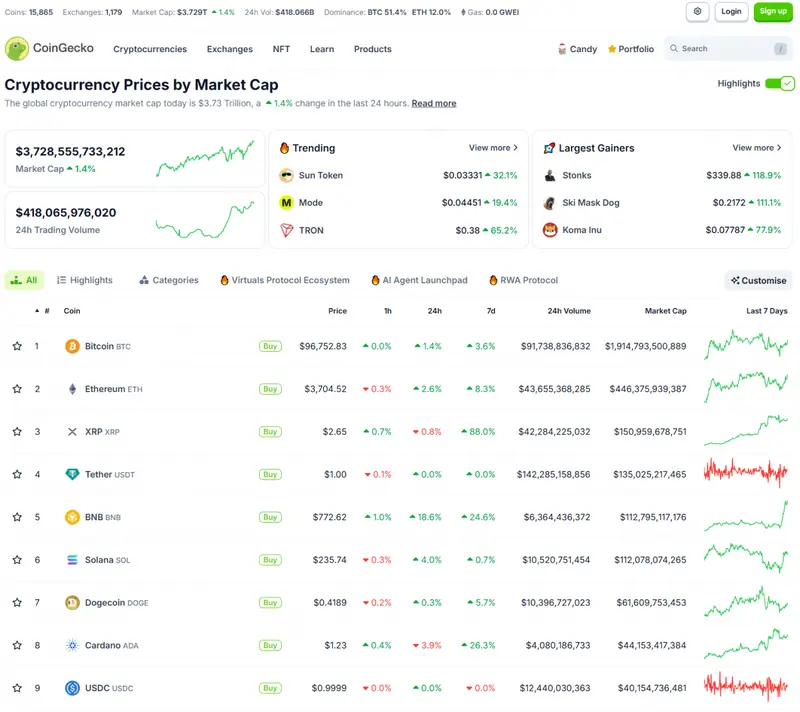This screenshot has width=800, height=712.
Task: Open the Products menu
Action: point(373,49)
